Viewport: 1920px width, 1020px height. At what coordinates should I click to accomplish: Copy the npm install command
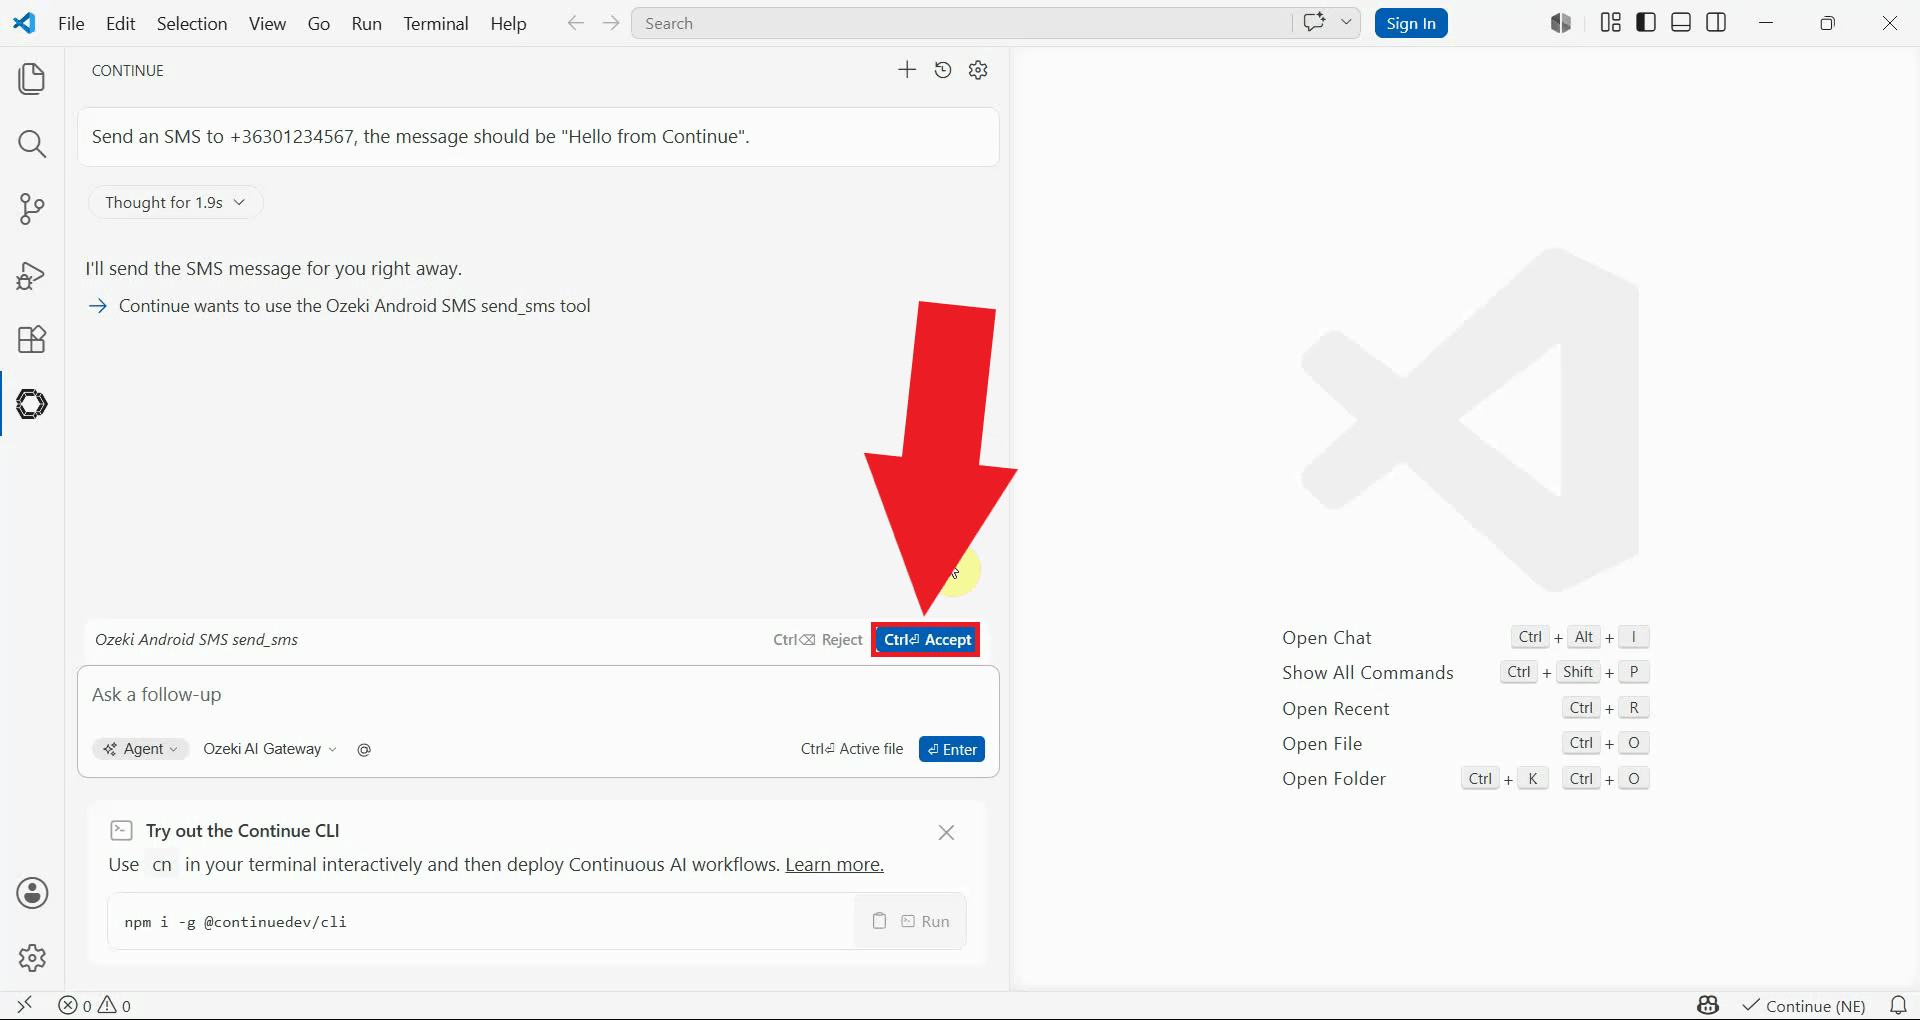tap(879, 921)
